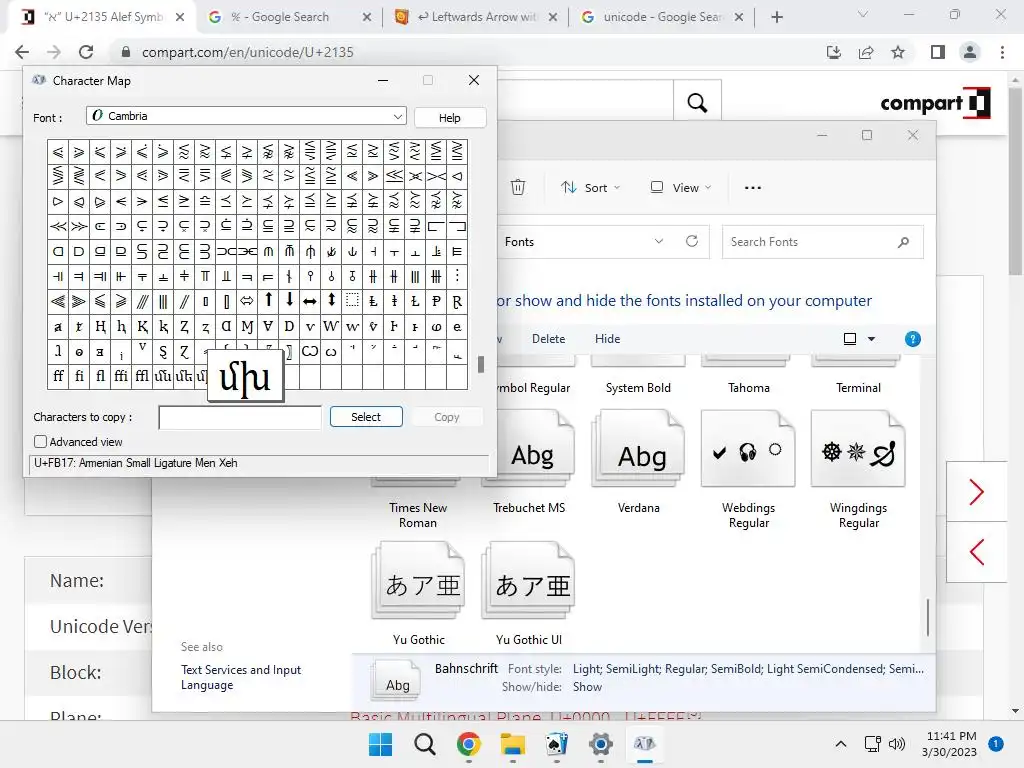Click the System Bold font label
The image size is (1024, 768).
click(x=638, y=388)
